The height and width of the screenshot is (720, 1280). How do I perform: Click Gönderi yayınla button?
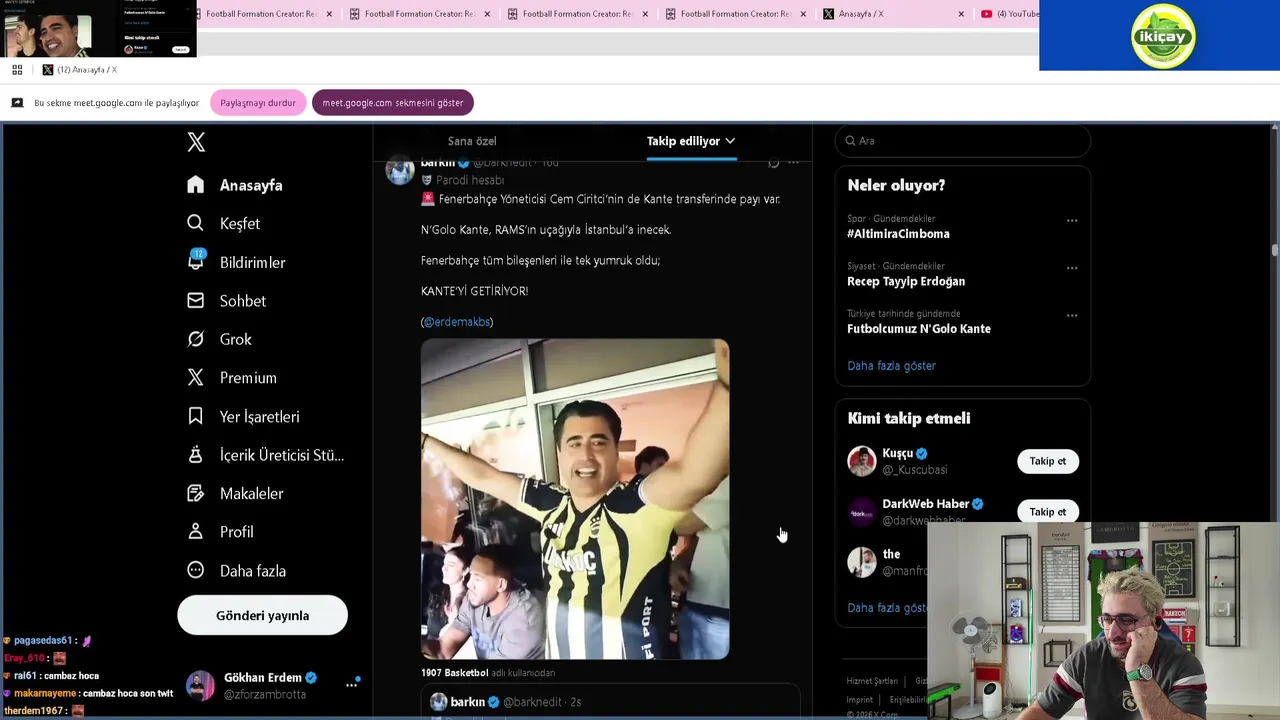[x=263, y=616]
